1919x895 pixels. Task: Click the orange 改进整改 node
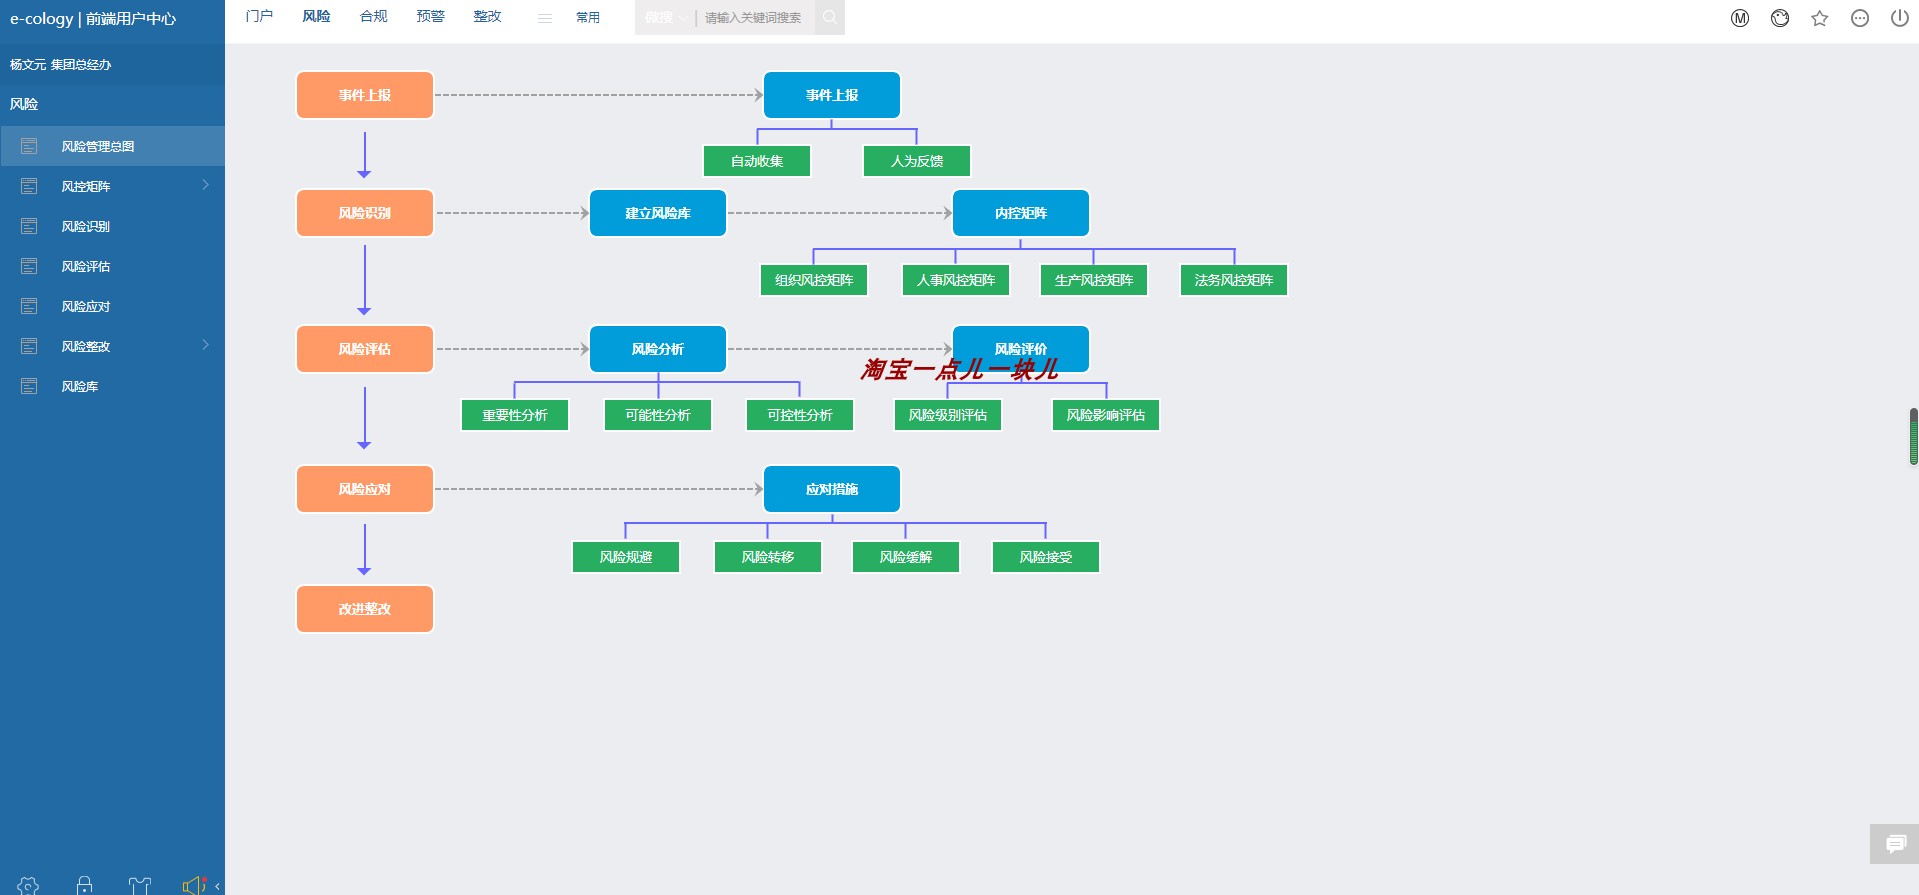click(365, 609)
